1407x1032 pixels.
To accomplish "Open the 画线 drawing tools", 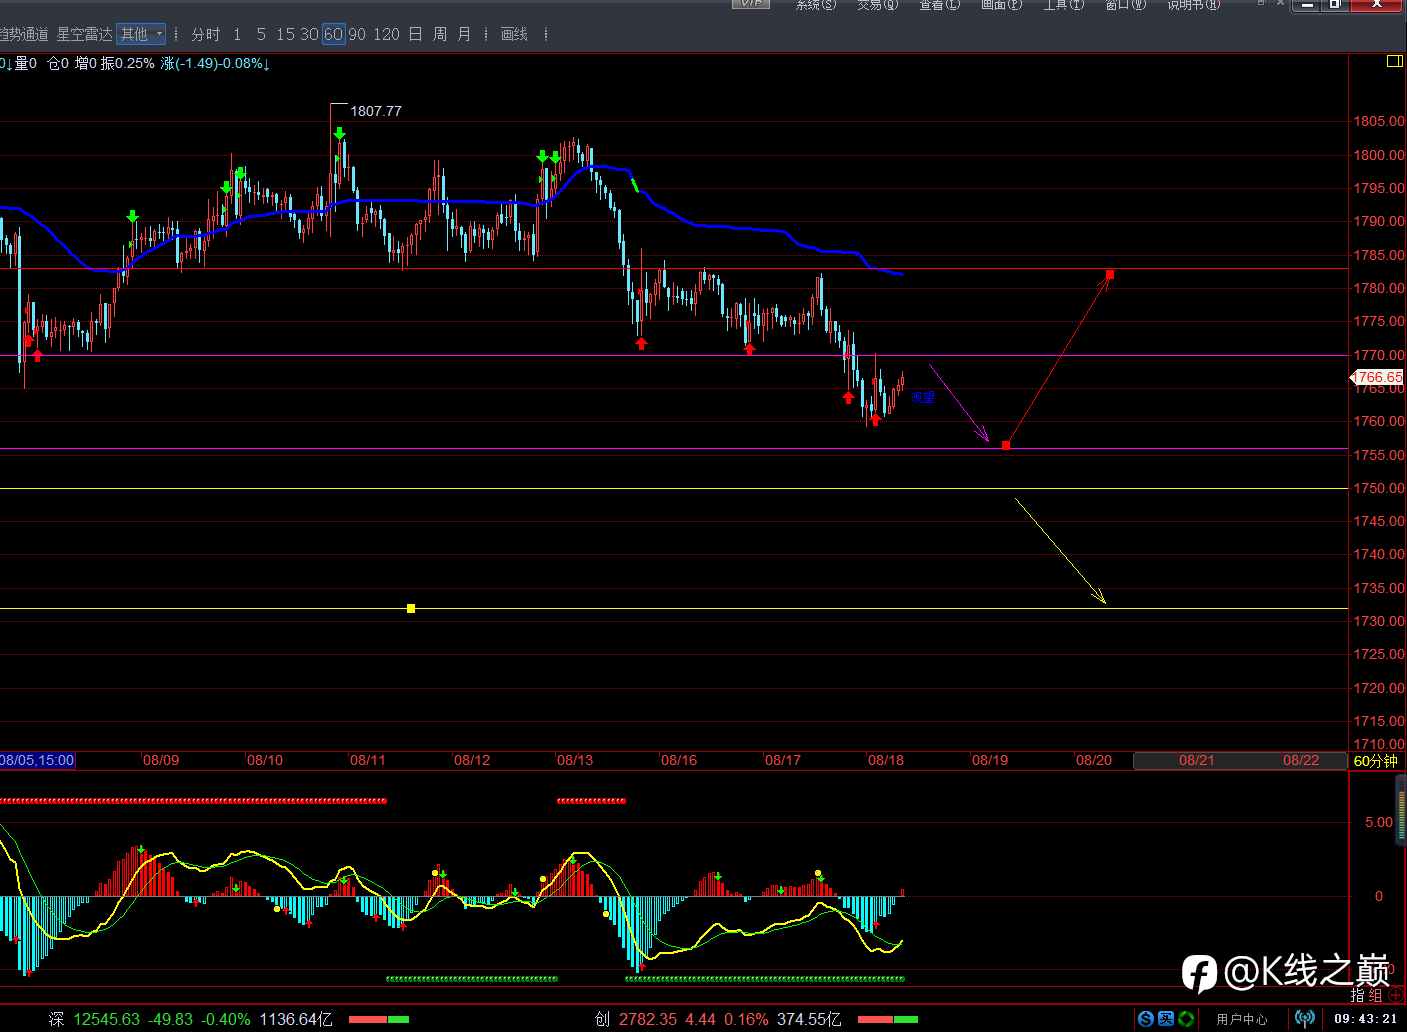I will point(514,34).
